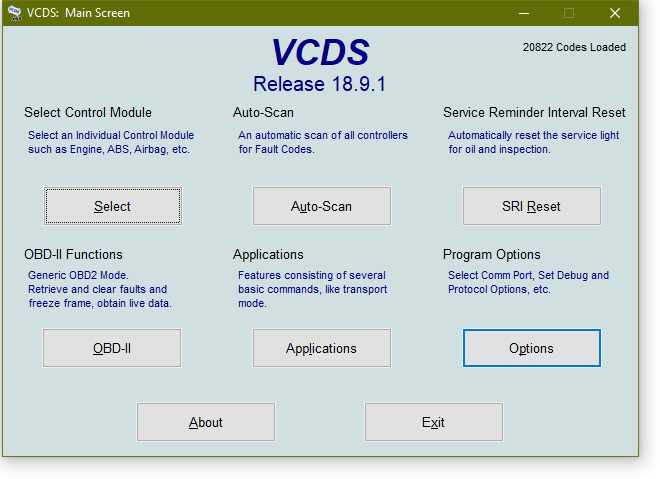660x479 pixels.
Task: Start an Auto-Scan of all controllers
Action: point(322,206)
